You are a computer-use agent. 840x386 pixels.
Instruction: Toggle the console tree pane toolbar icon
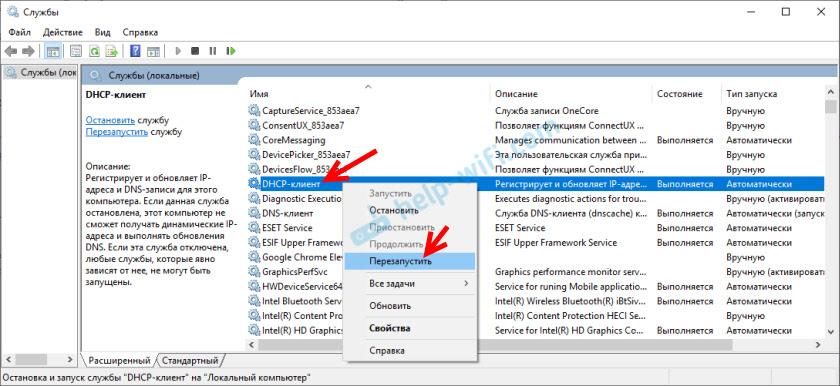(x=53, y=51)
